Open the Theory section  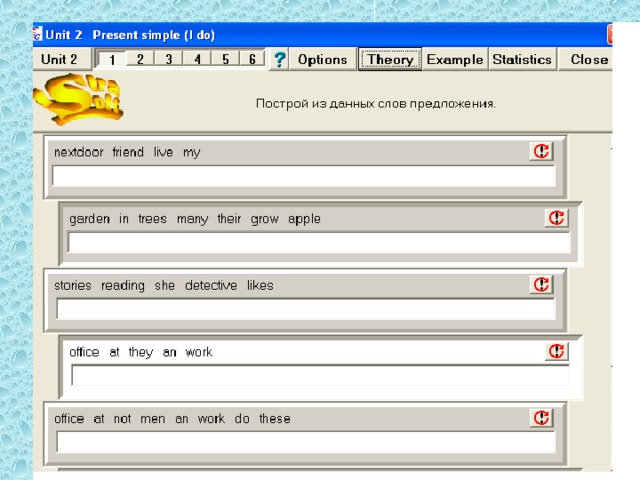390,60
